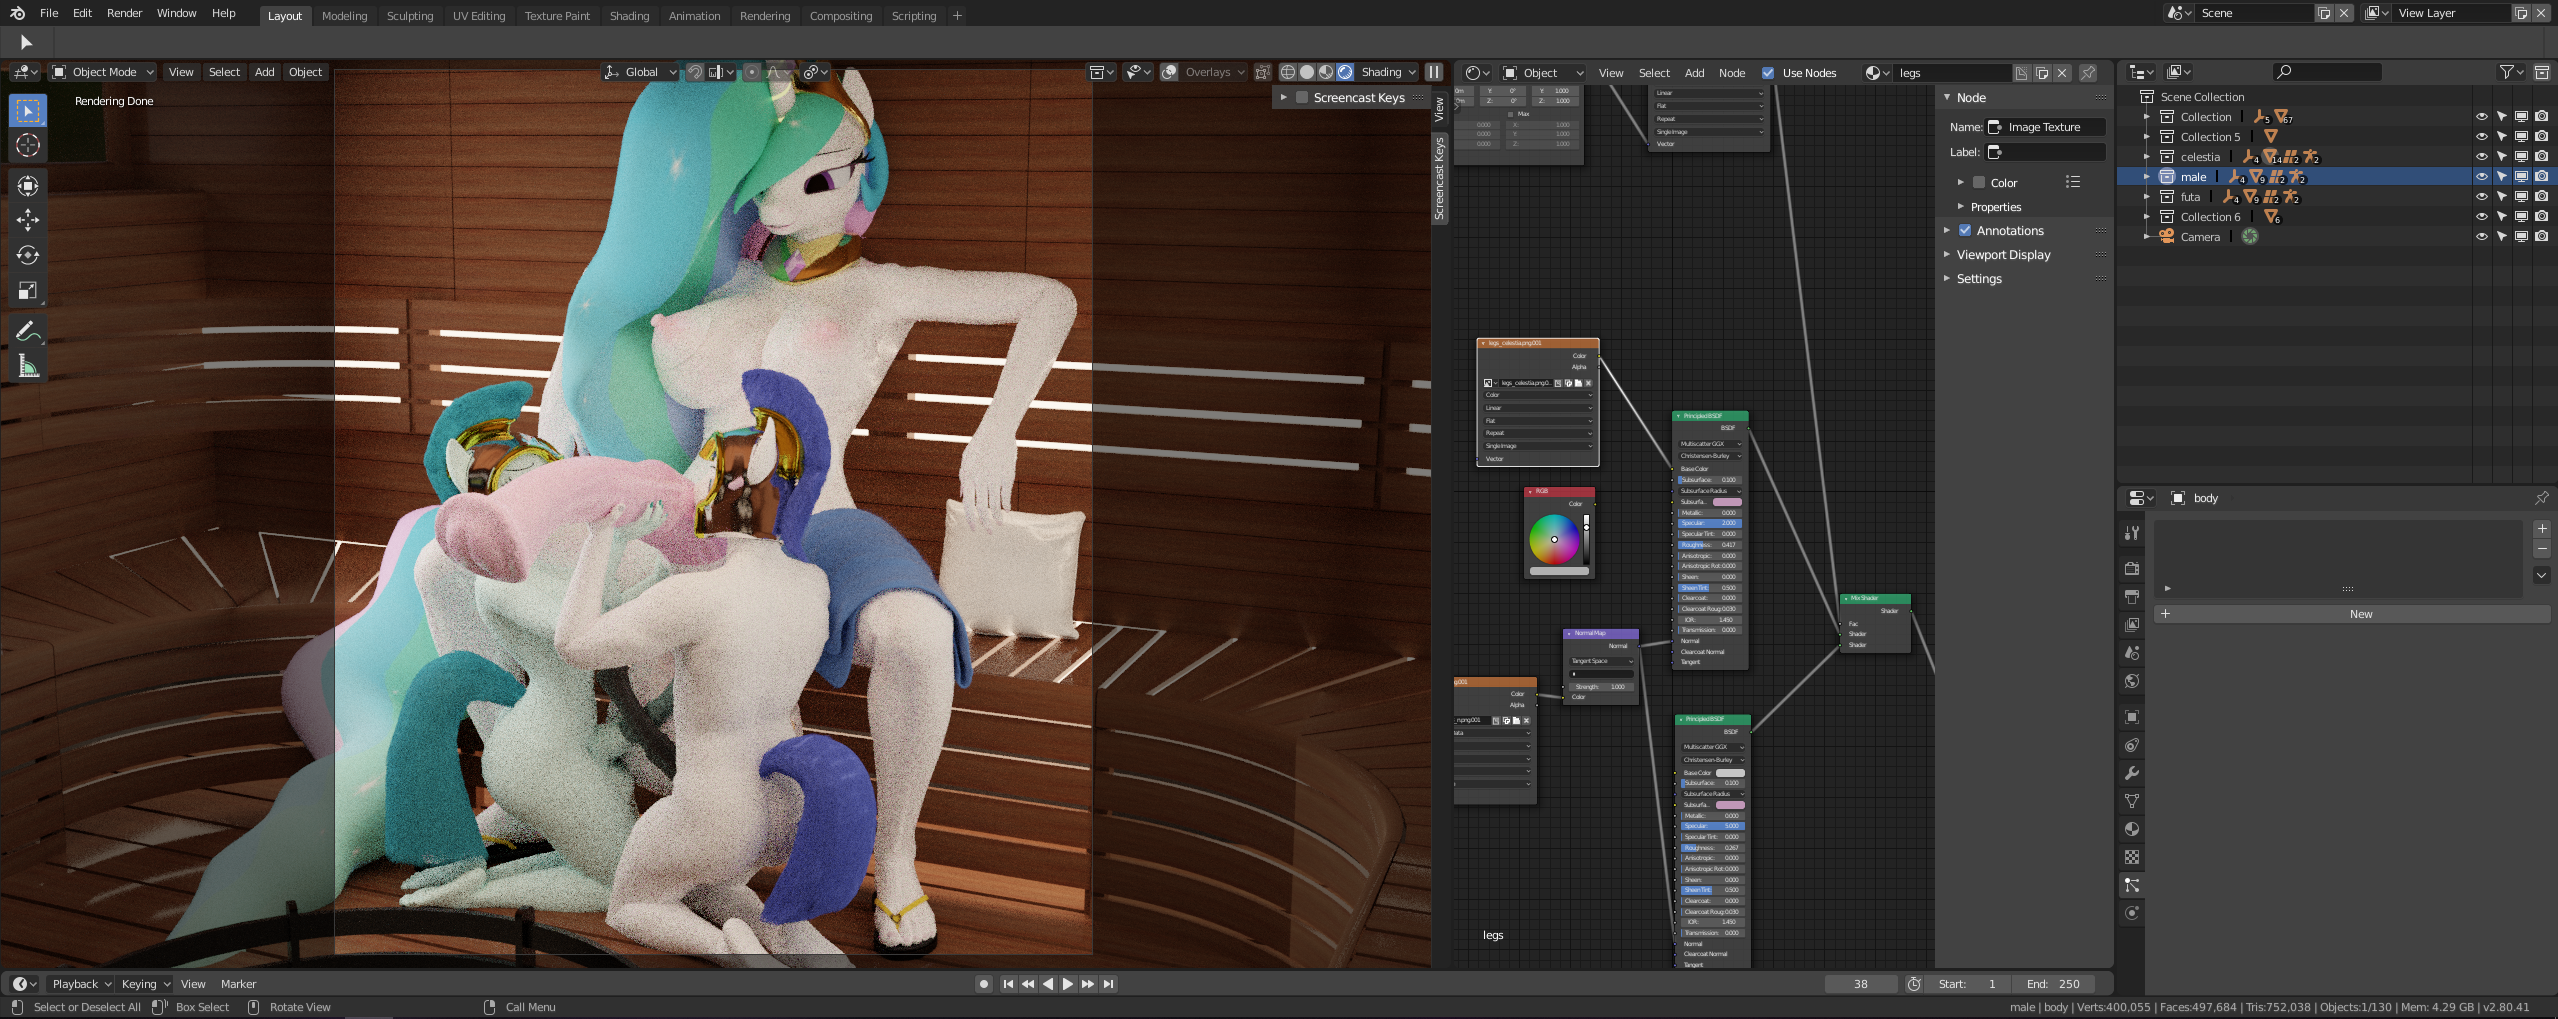The width and height of the screenshot is (2558, 1019).
Task: Toggle the Annotations checkbox
Action: (x=1965, y=231)
